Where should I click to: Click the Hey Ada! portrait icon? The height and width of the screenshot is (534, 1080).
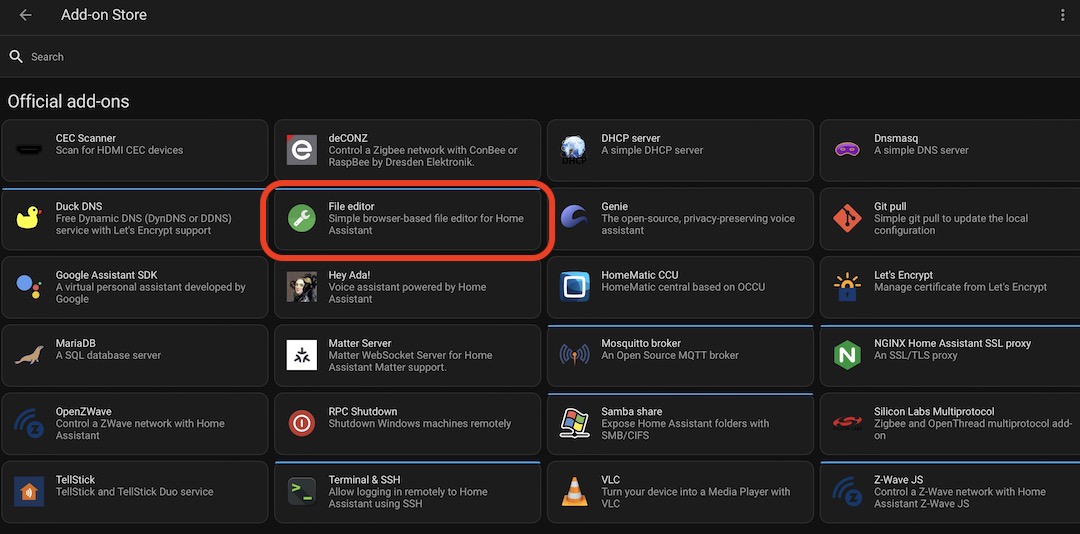(302, 287)
